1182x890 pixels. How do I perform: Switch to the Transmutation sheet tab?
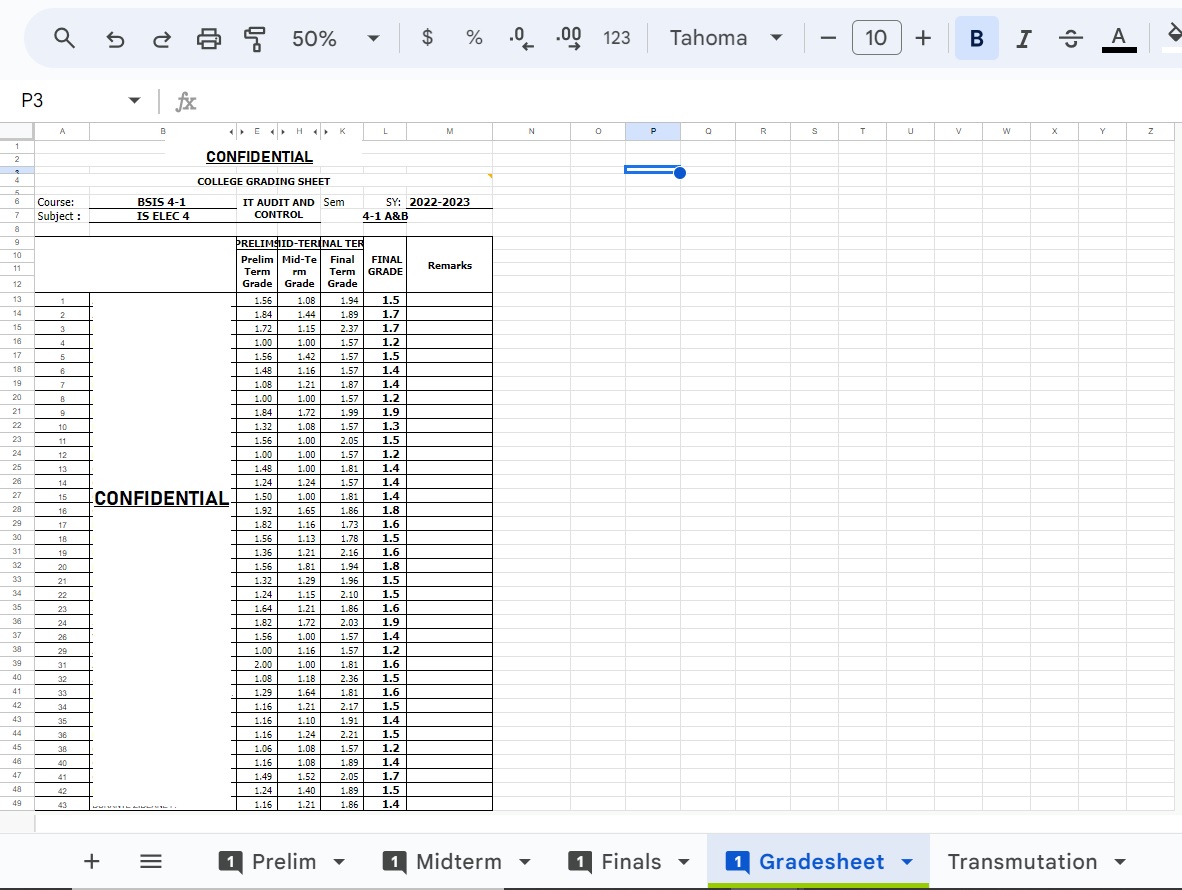point(1021,861)
